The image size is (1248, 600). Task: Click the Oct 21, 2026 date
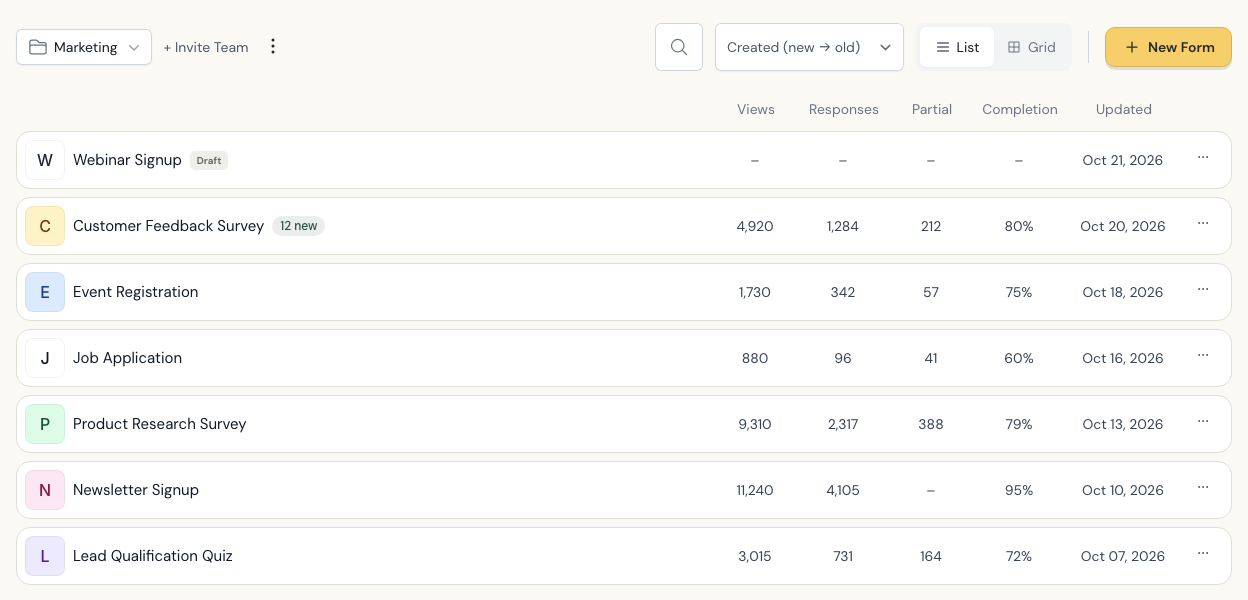(1123, 160)
